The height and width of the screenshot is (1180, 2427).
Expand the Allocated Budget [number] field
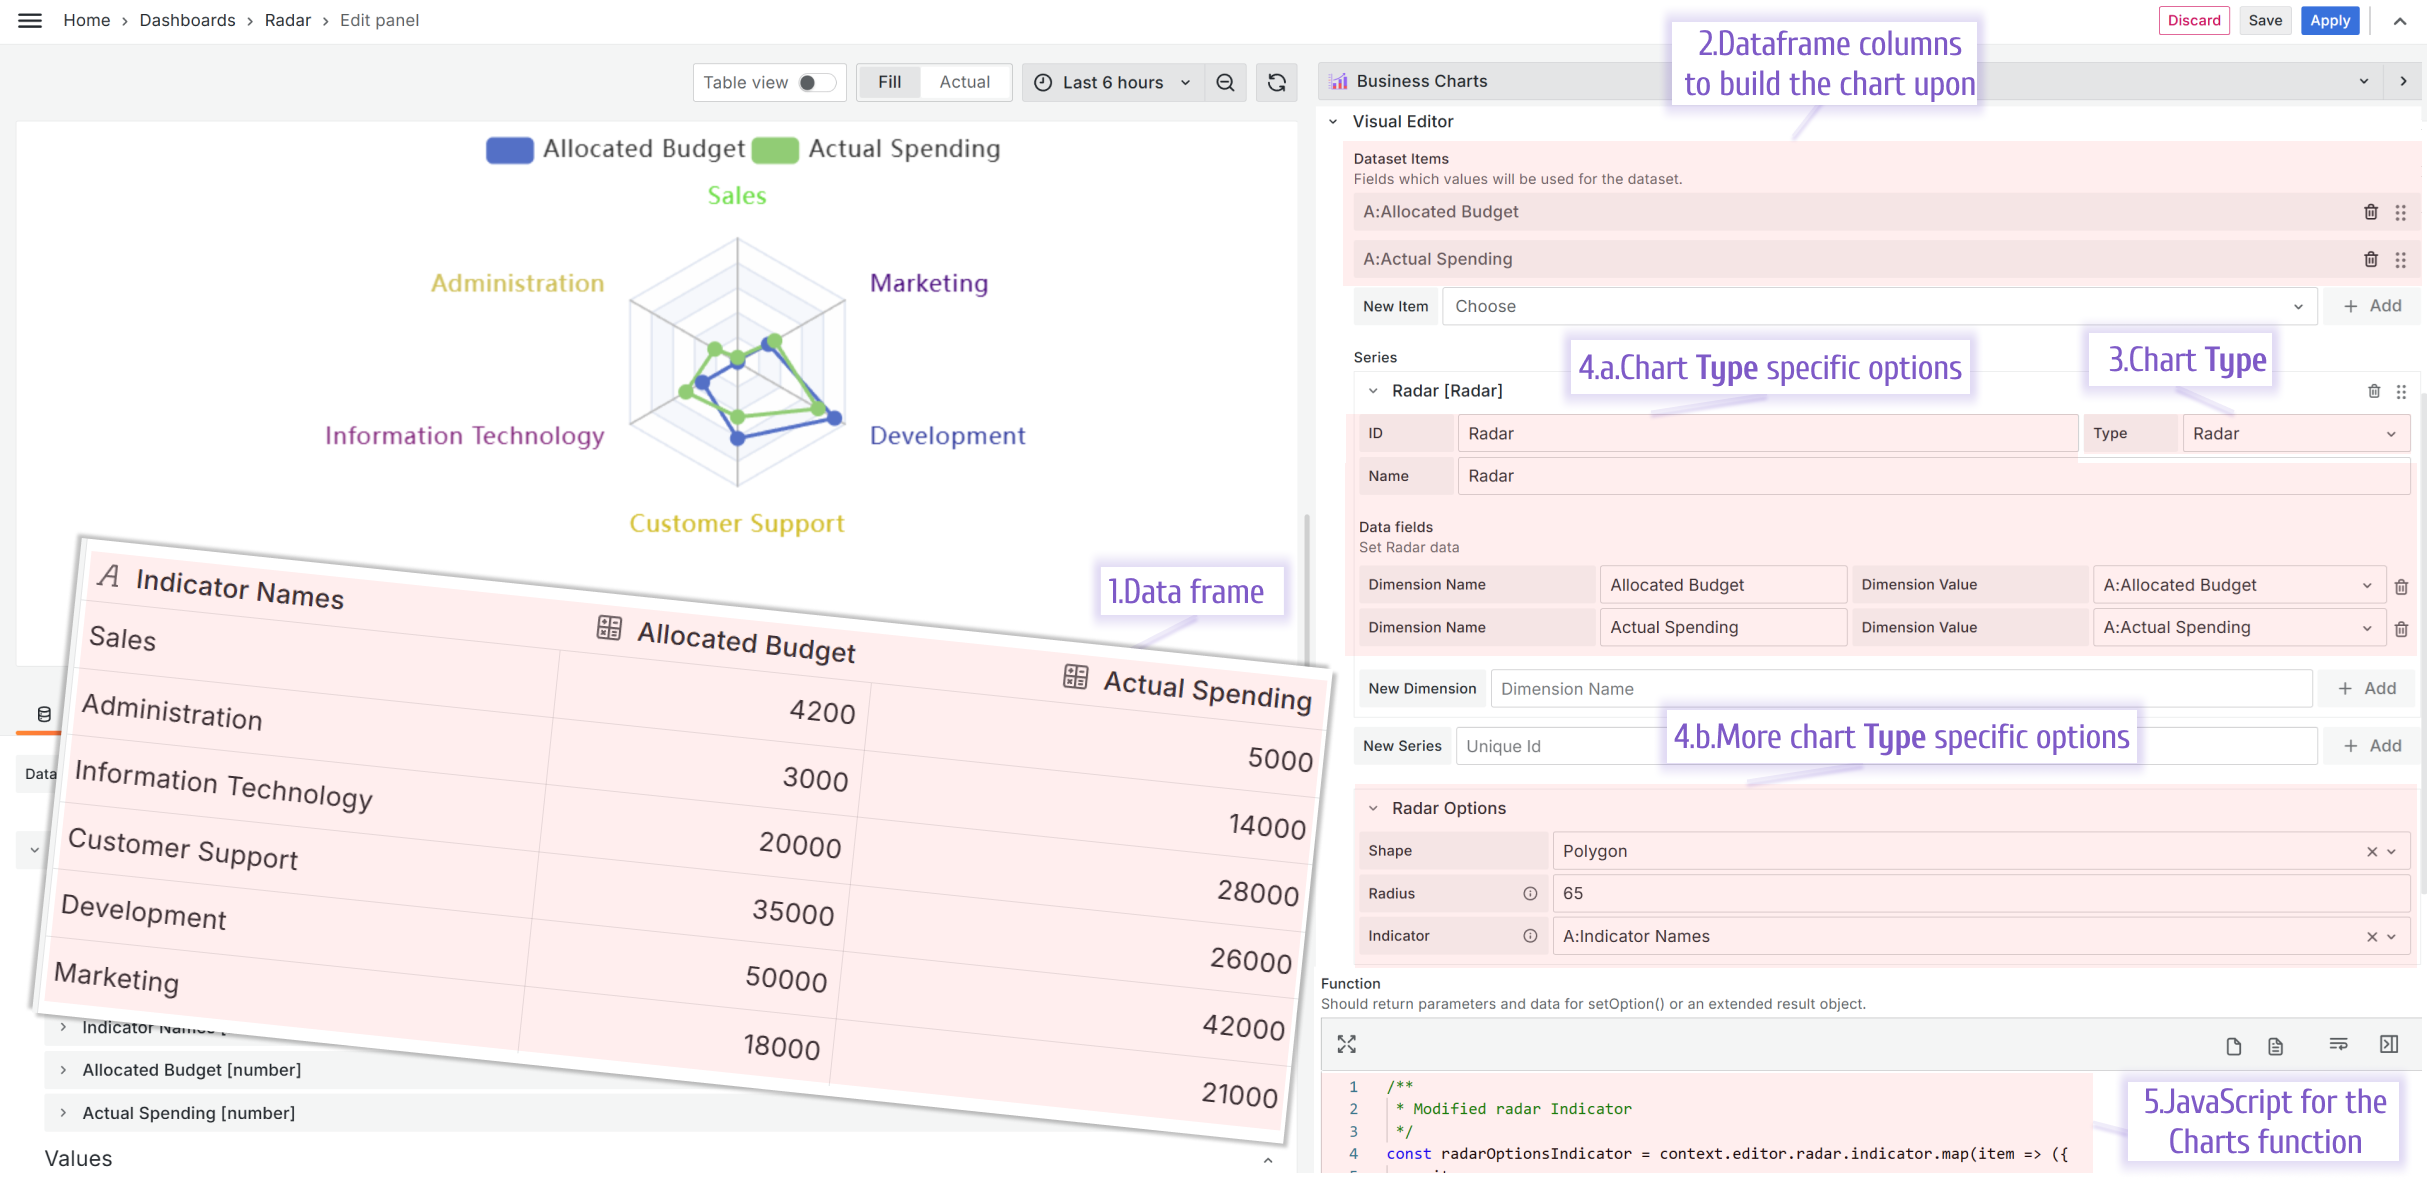pyautogui.click(x=63, y=1070)
